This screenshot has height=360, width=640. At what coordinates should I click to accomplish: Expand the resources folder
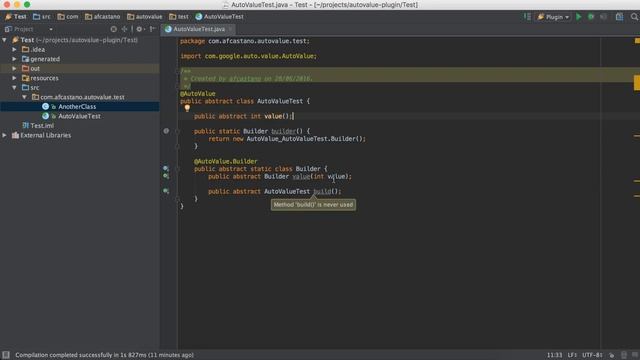click(14, 78)
